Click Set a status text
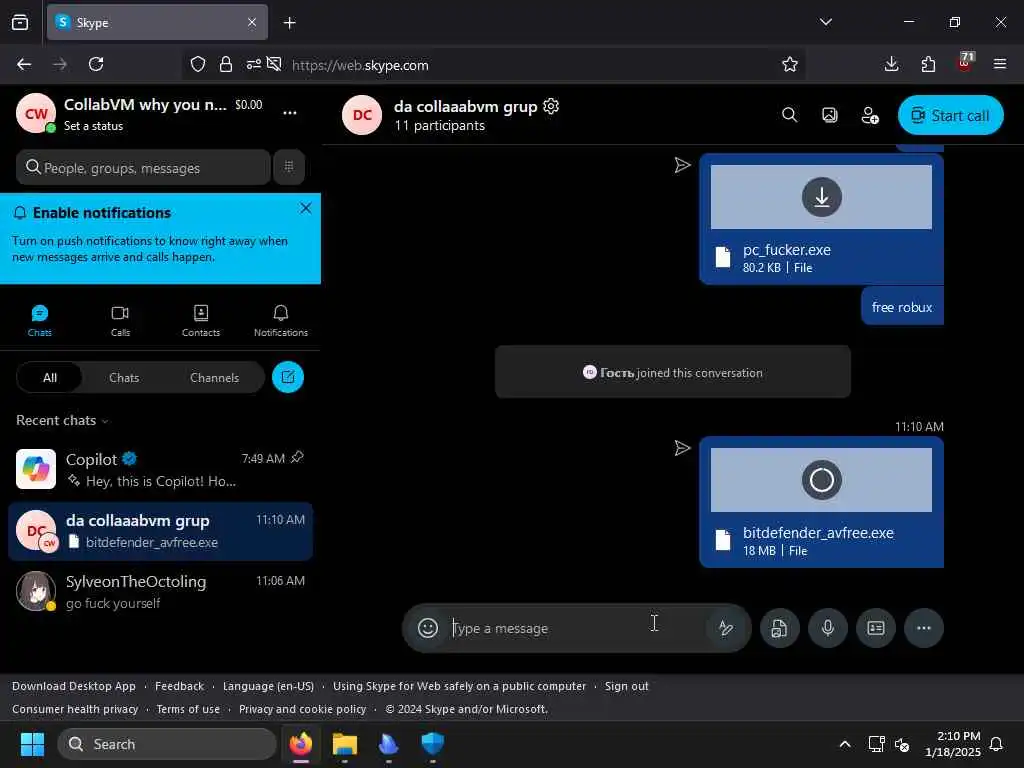 [93, 126]
